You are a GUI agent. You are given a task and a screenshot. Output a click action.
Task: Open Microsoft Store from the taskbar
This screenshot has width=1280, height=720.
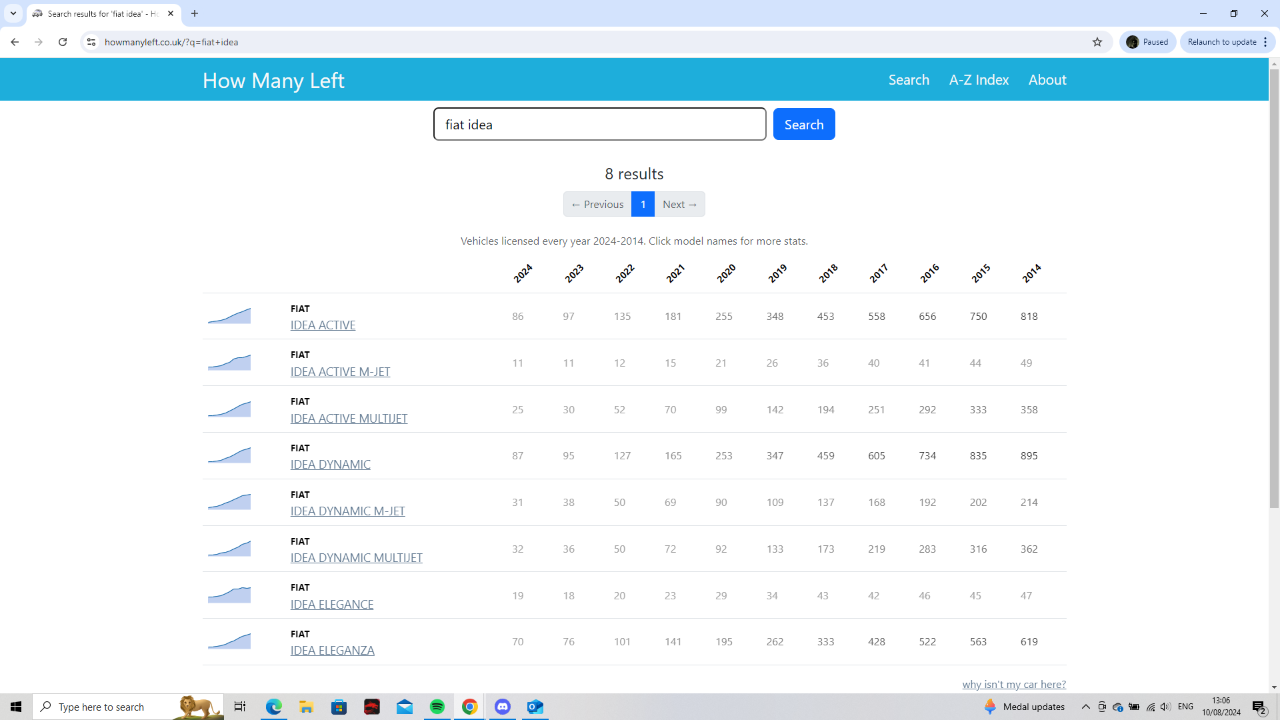pyautogui.click(x=339, y=706)
